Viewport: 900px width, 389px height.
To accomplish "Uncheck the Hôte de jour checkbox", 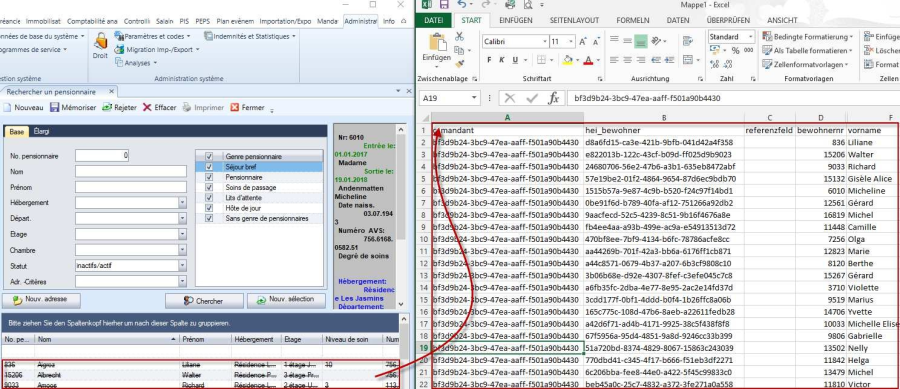I will [x=210, y=208].
